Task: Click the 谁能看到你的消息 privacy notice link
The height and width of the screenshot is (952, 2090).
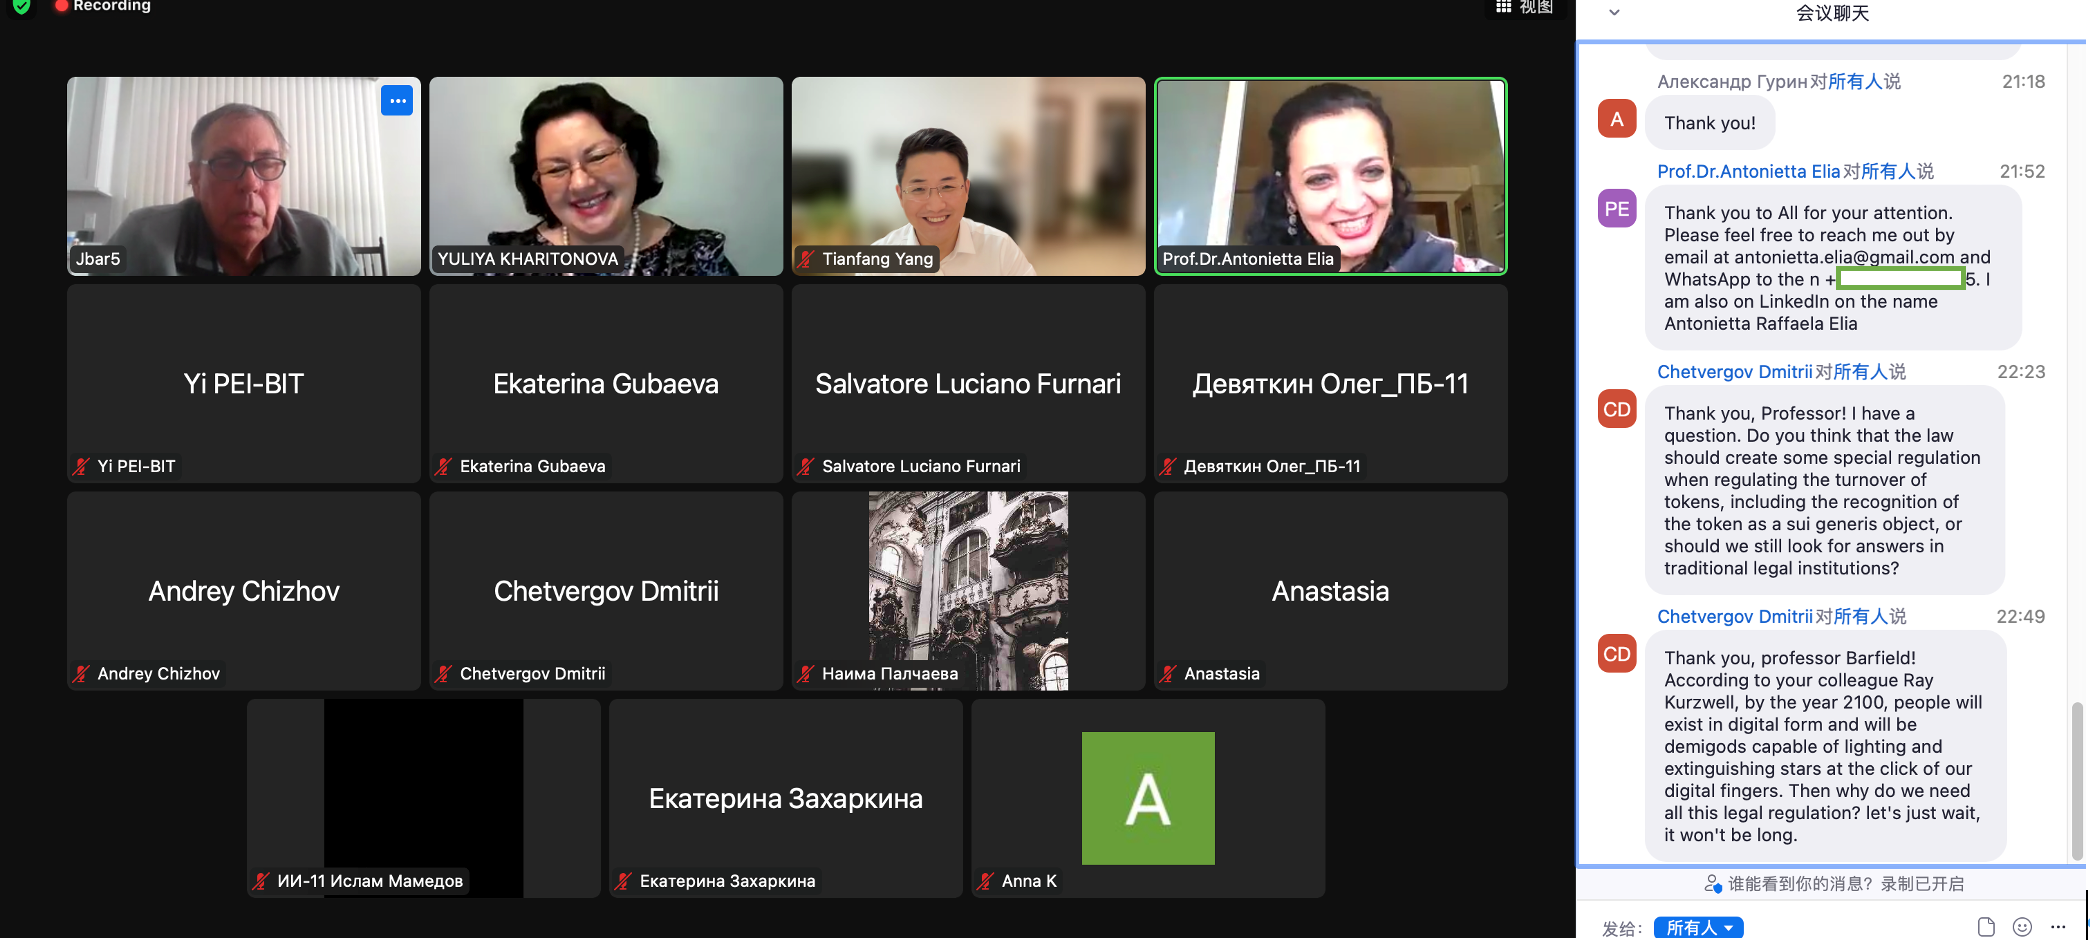Action: click(1834, 884)
